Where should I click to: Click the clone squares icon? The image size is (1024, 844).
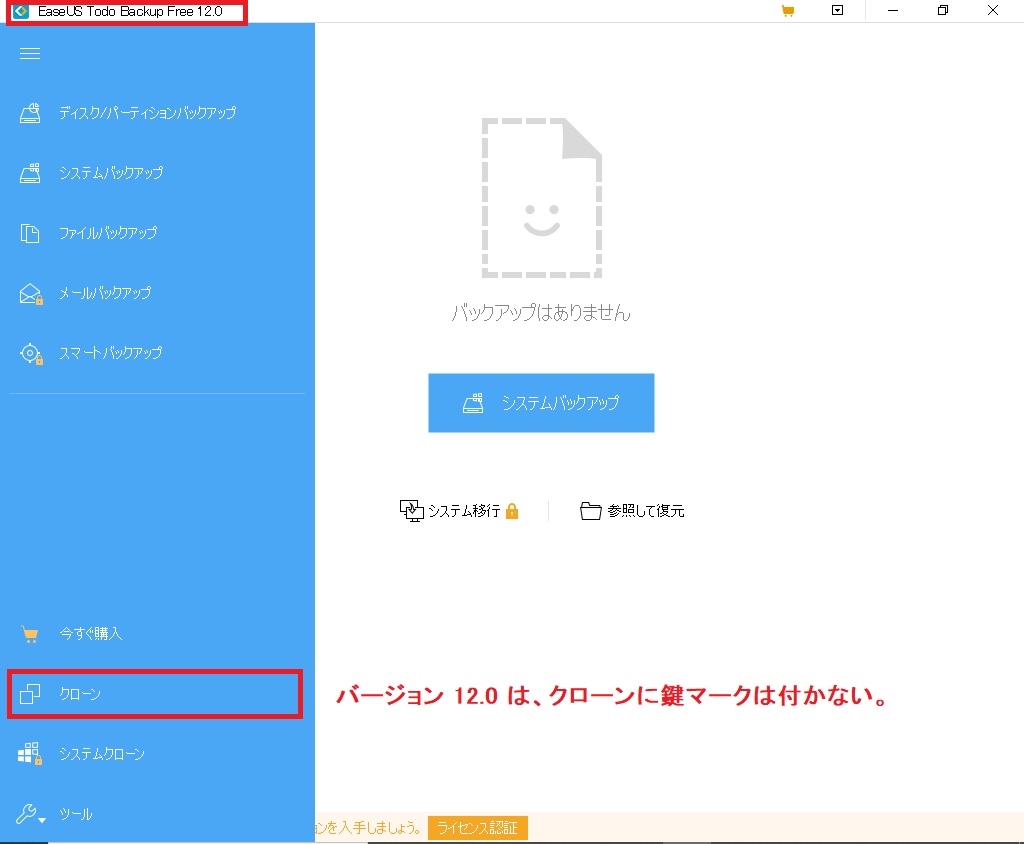tap(30, 694)
